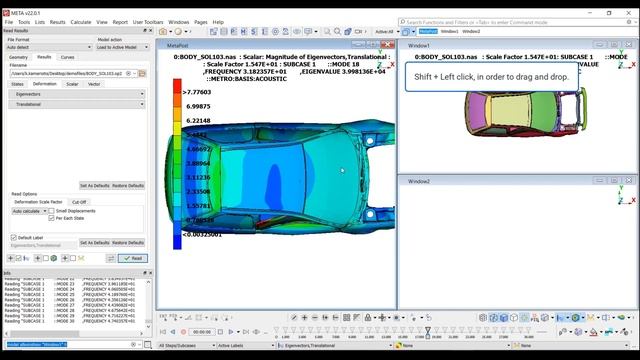Click the annotation speech bubble icon

(308, 31)
